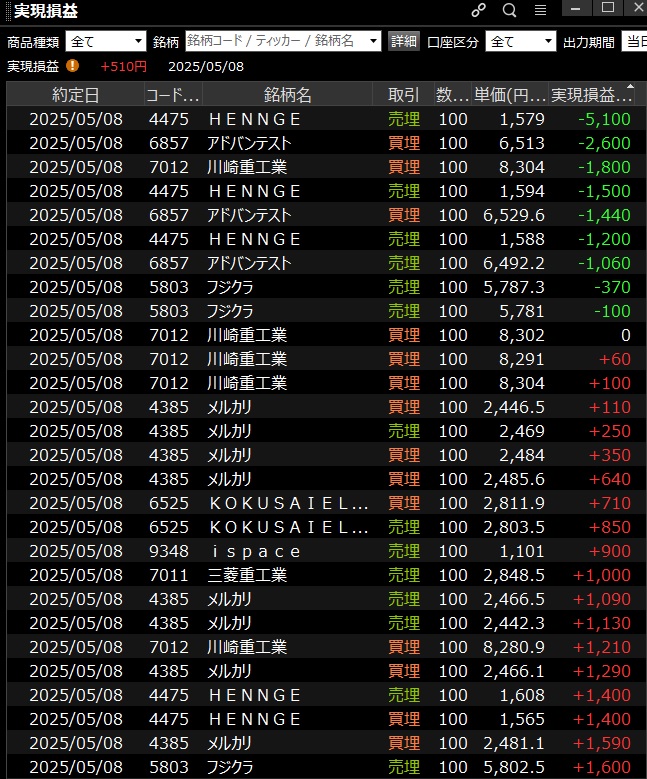The width and height of the screenshot is (647, 779).
Task: Click the orange warning icon beside 実現損益
Action: coord(73,66)
